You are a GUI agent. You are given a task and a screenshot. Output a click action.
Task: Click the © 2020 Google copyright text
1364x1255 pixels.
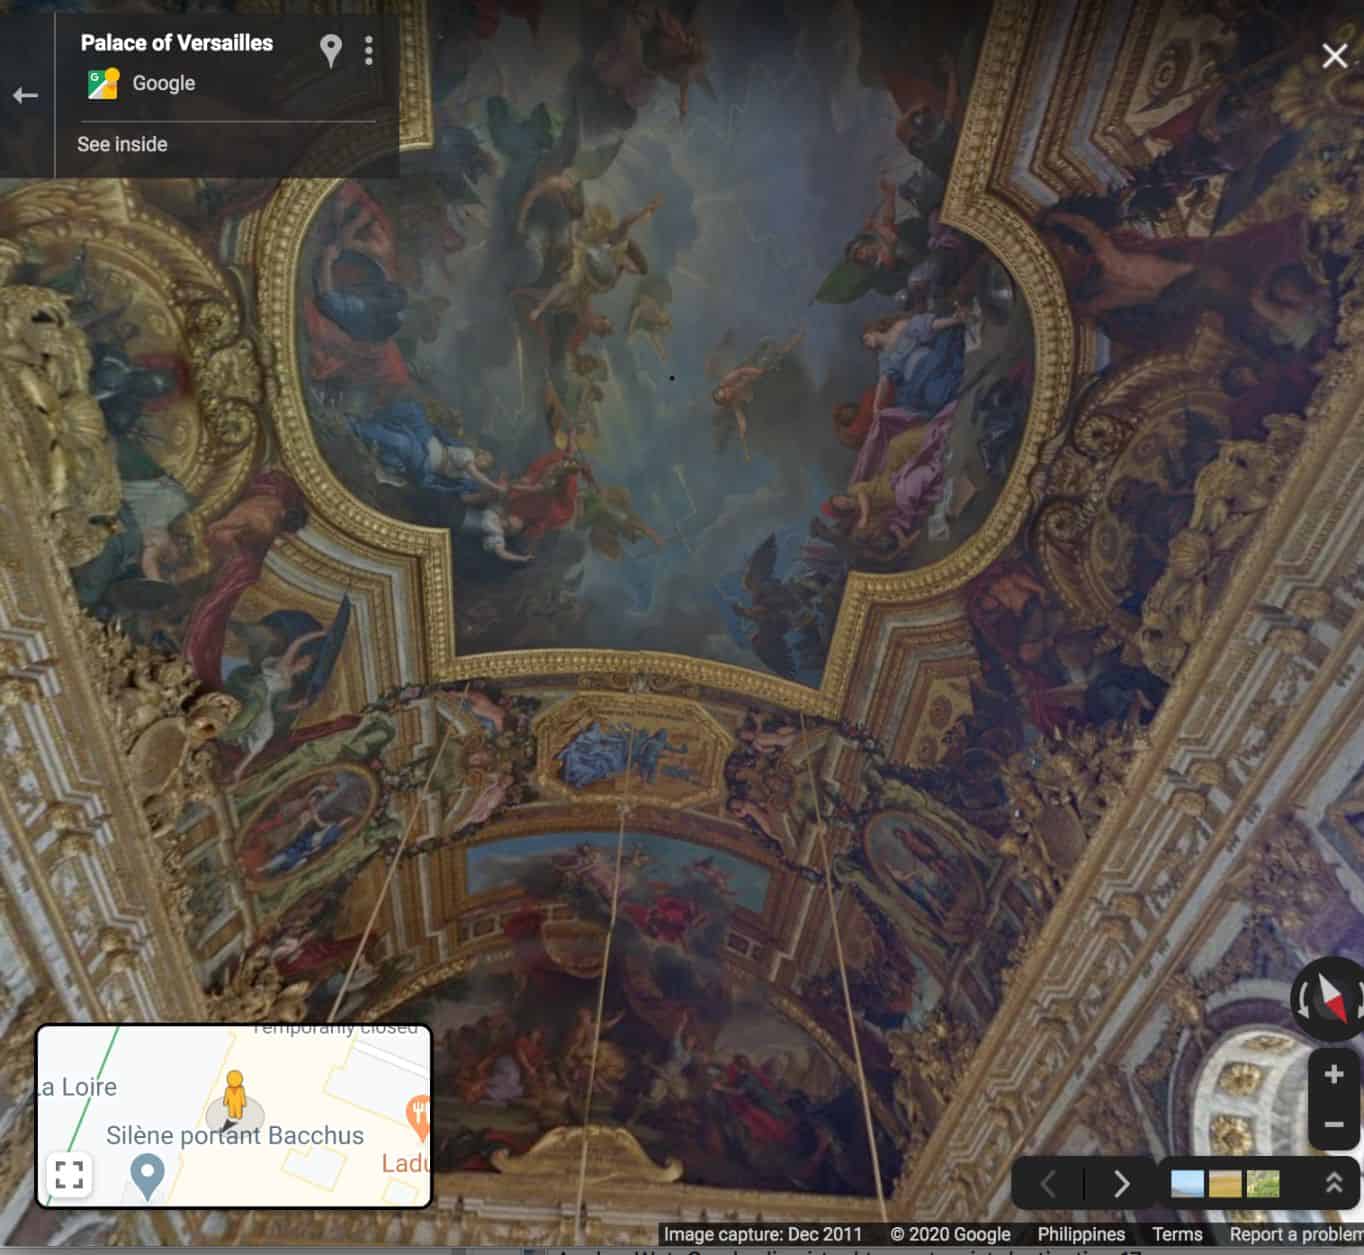point(950,1234)
